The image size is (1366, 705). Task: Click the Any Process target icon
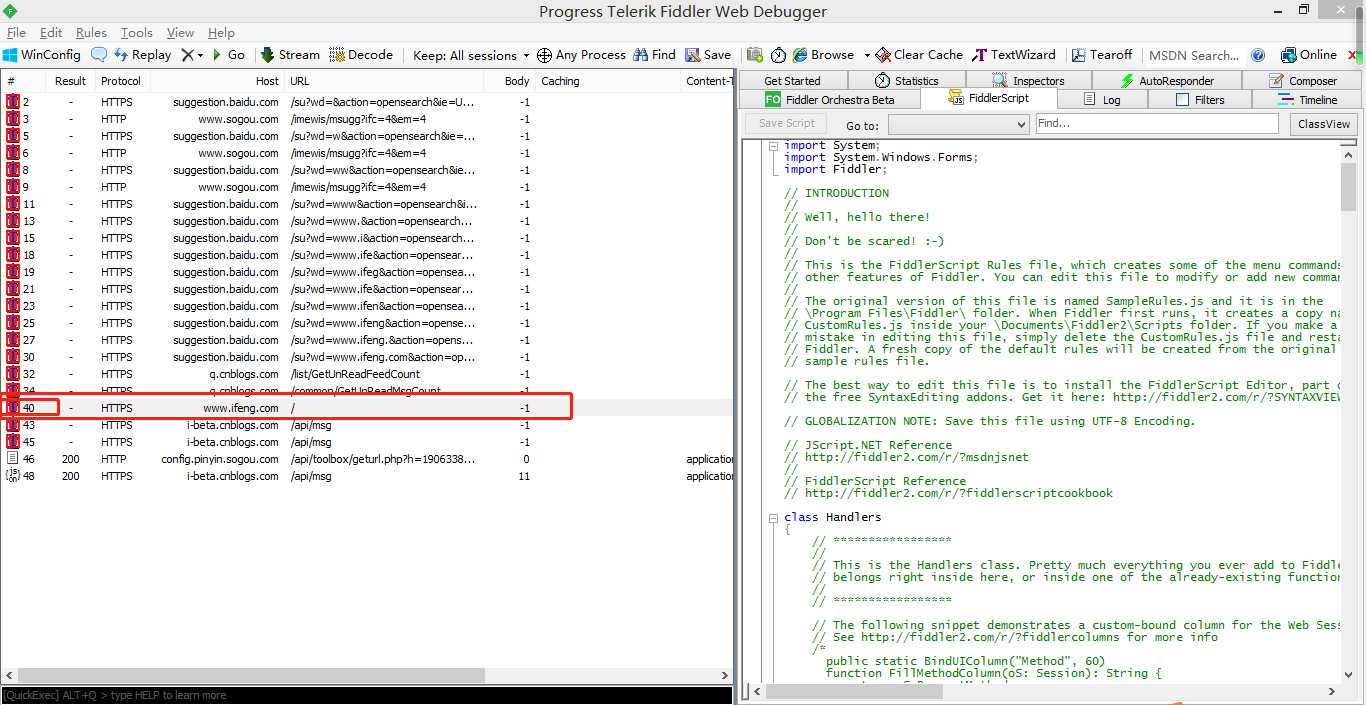point(544,55)
